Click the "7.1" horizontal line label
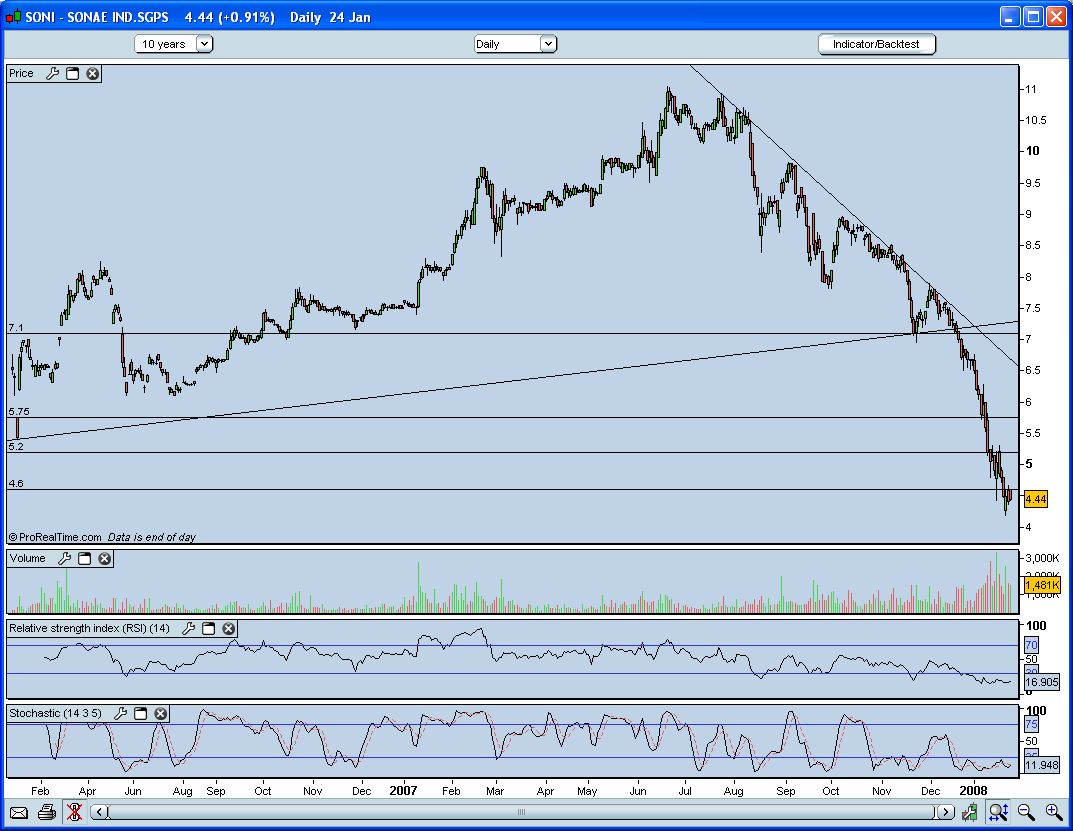1073x831 pixels. 16,328
